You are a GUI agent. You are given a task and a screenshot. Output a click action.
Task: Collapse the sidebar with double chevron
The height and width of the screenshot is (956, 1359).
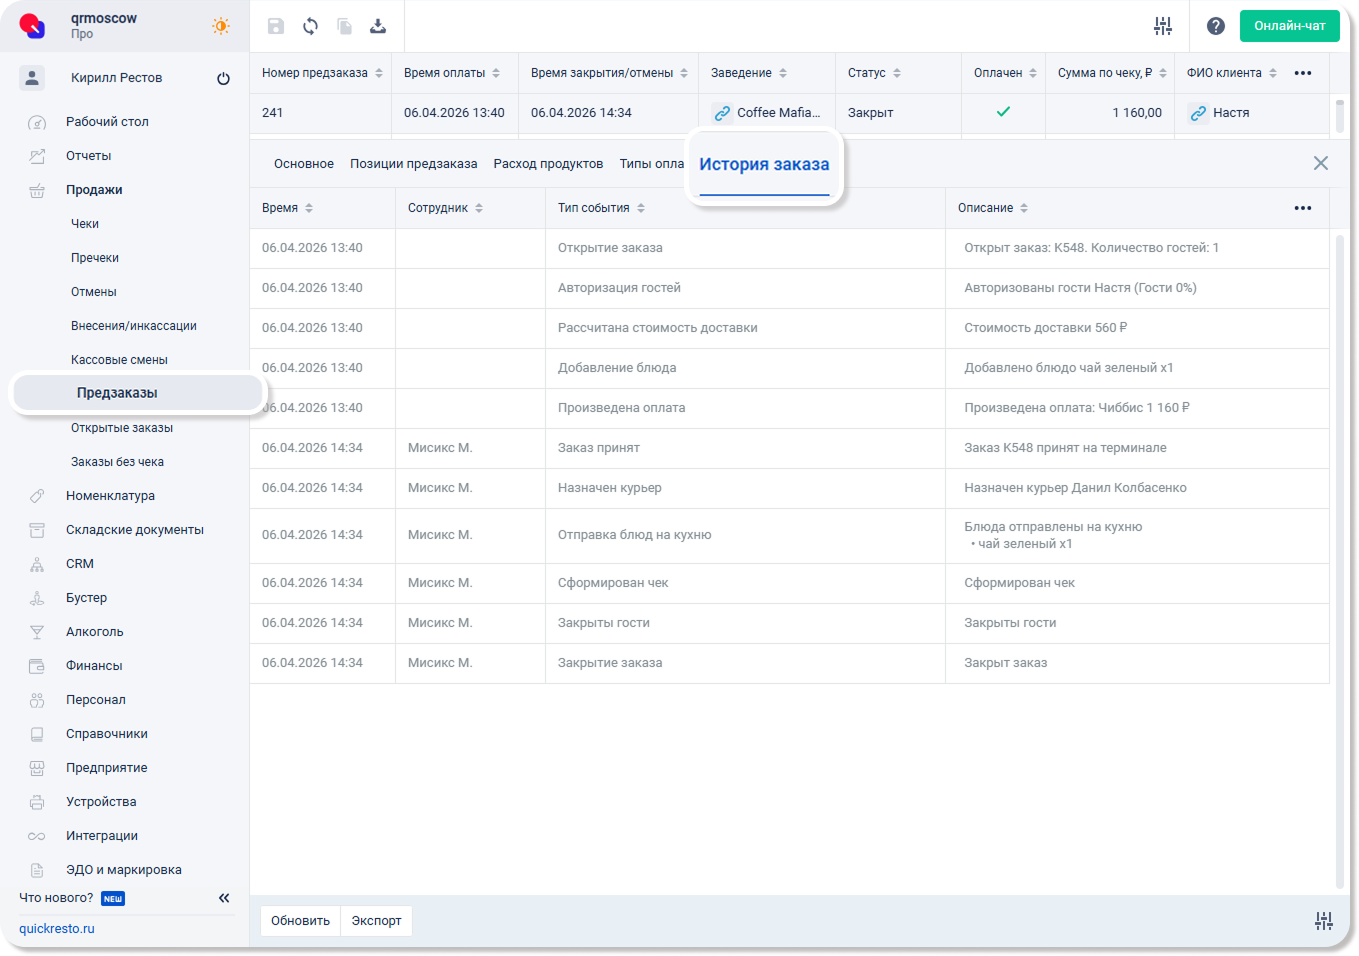(224, 898)
